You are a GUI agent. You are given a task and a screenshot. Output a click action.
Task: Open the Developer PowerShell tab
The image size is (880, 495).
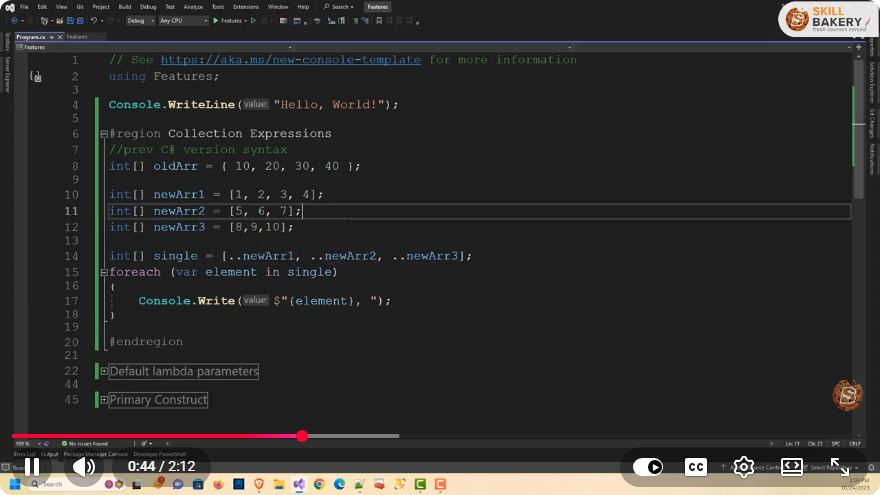coord(159,454)
